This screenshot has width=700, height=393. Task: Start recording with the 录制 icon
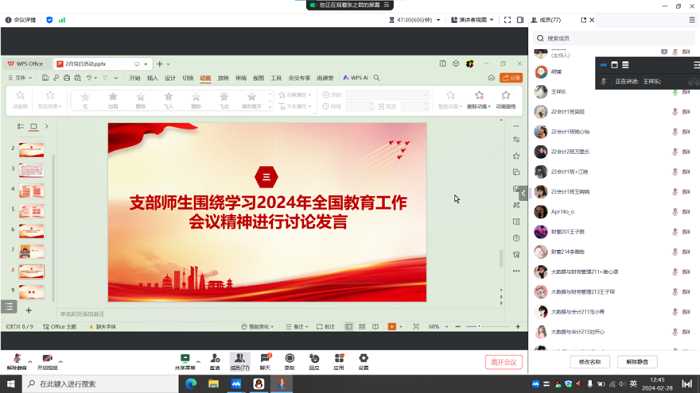point(290,361)
